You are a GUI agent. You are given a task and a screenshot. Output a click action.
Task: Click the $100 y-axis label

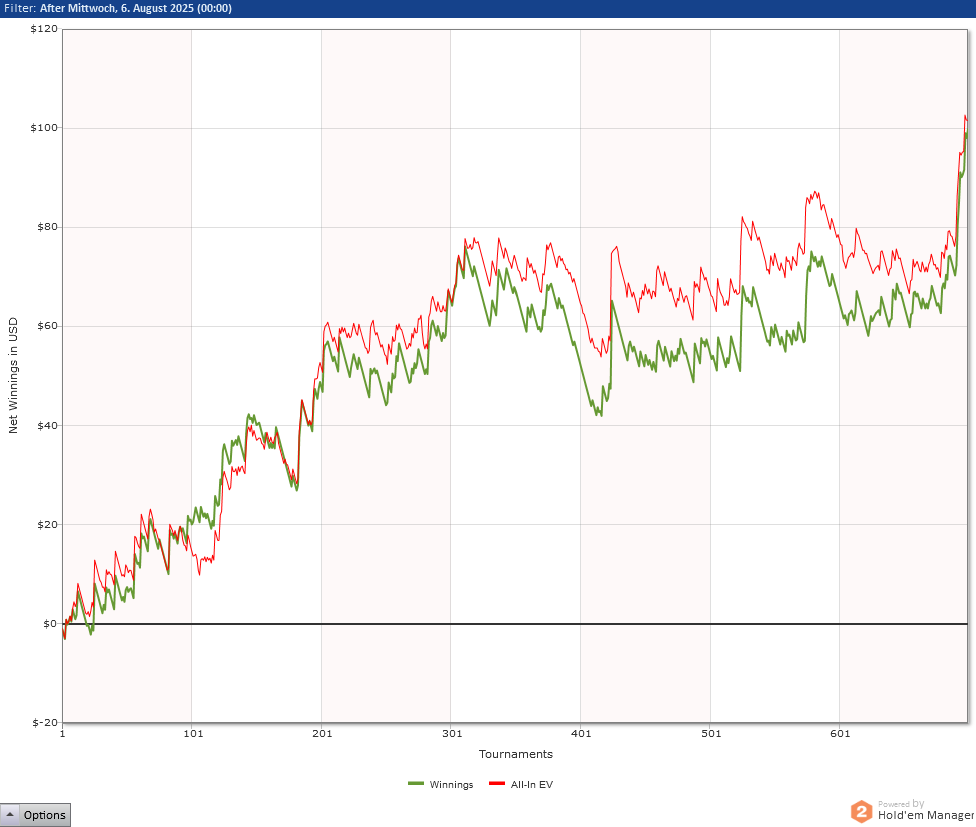pyautogui.click(x=44, y=128)
